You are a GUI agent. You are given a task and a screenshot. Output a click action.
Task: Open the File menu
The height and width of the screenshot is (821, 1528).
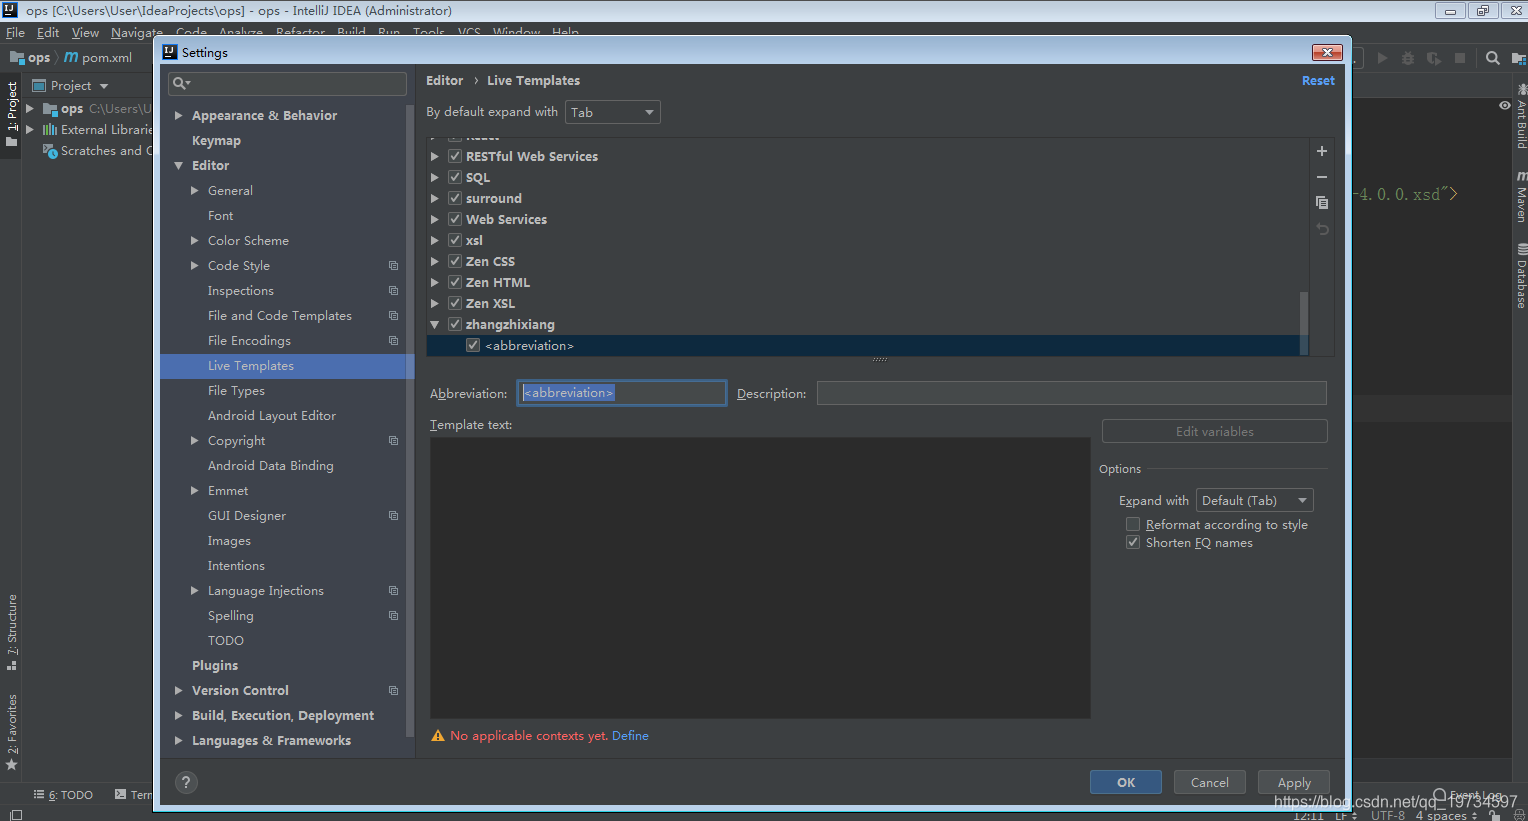(x=15, y=32)
